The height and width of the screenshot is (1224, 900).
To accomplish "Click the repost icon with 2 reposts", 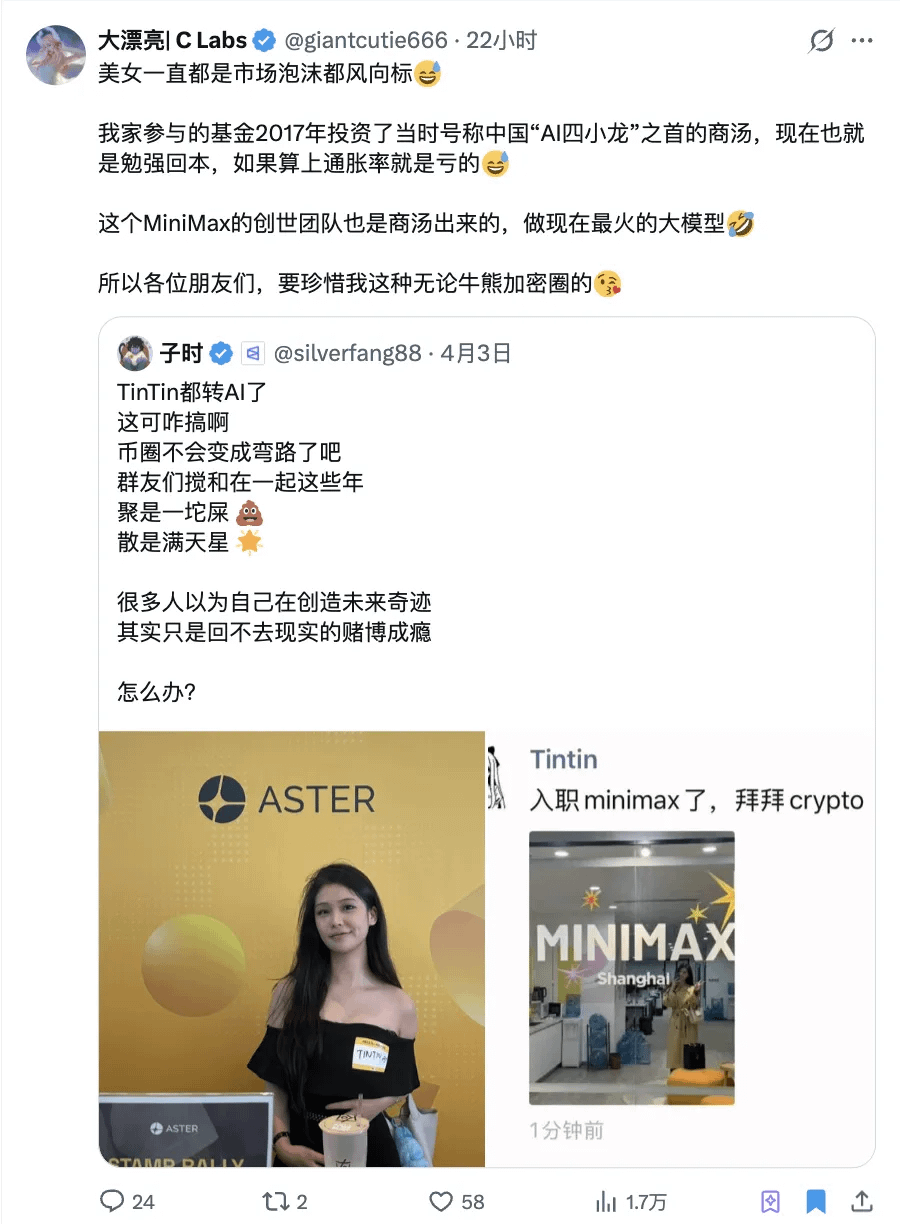I will (272, 1200).
